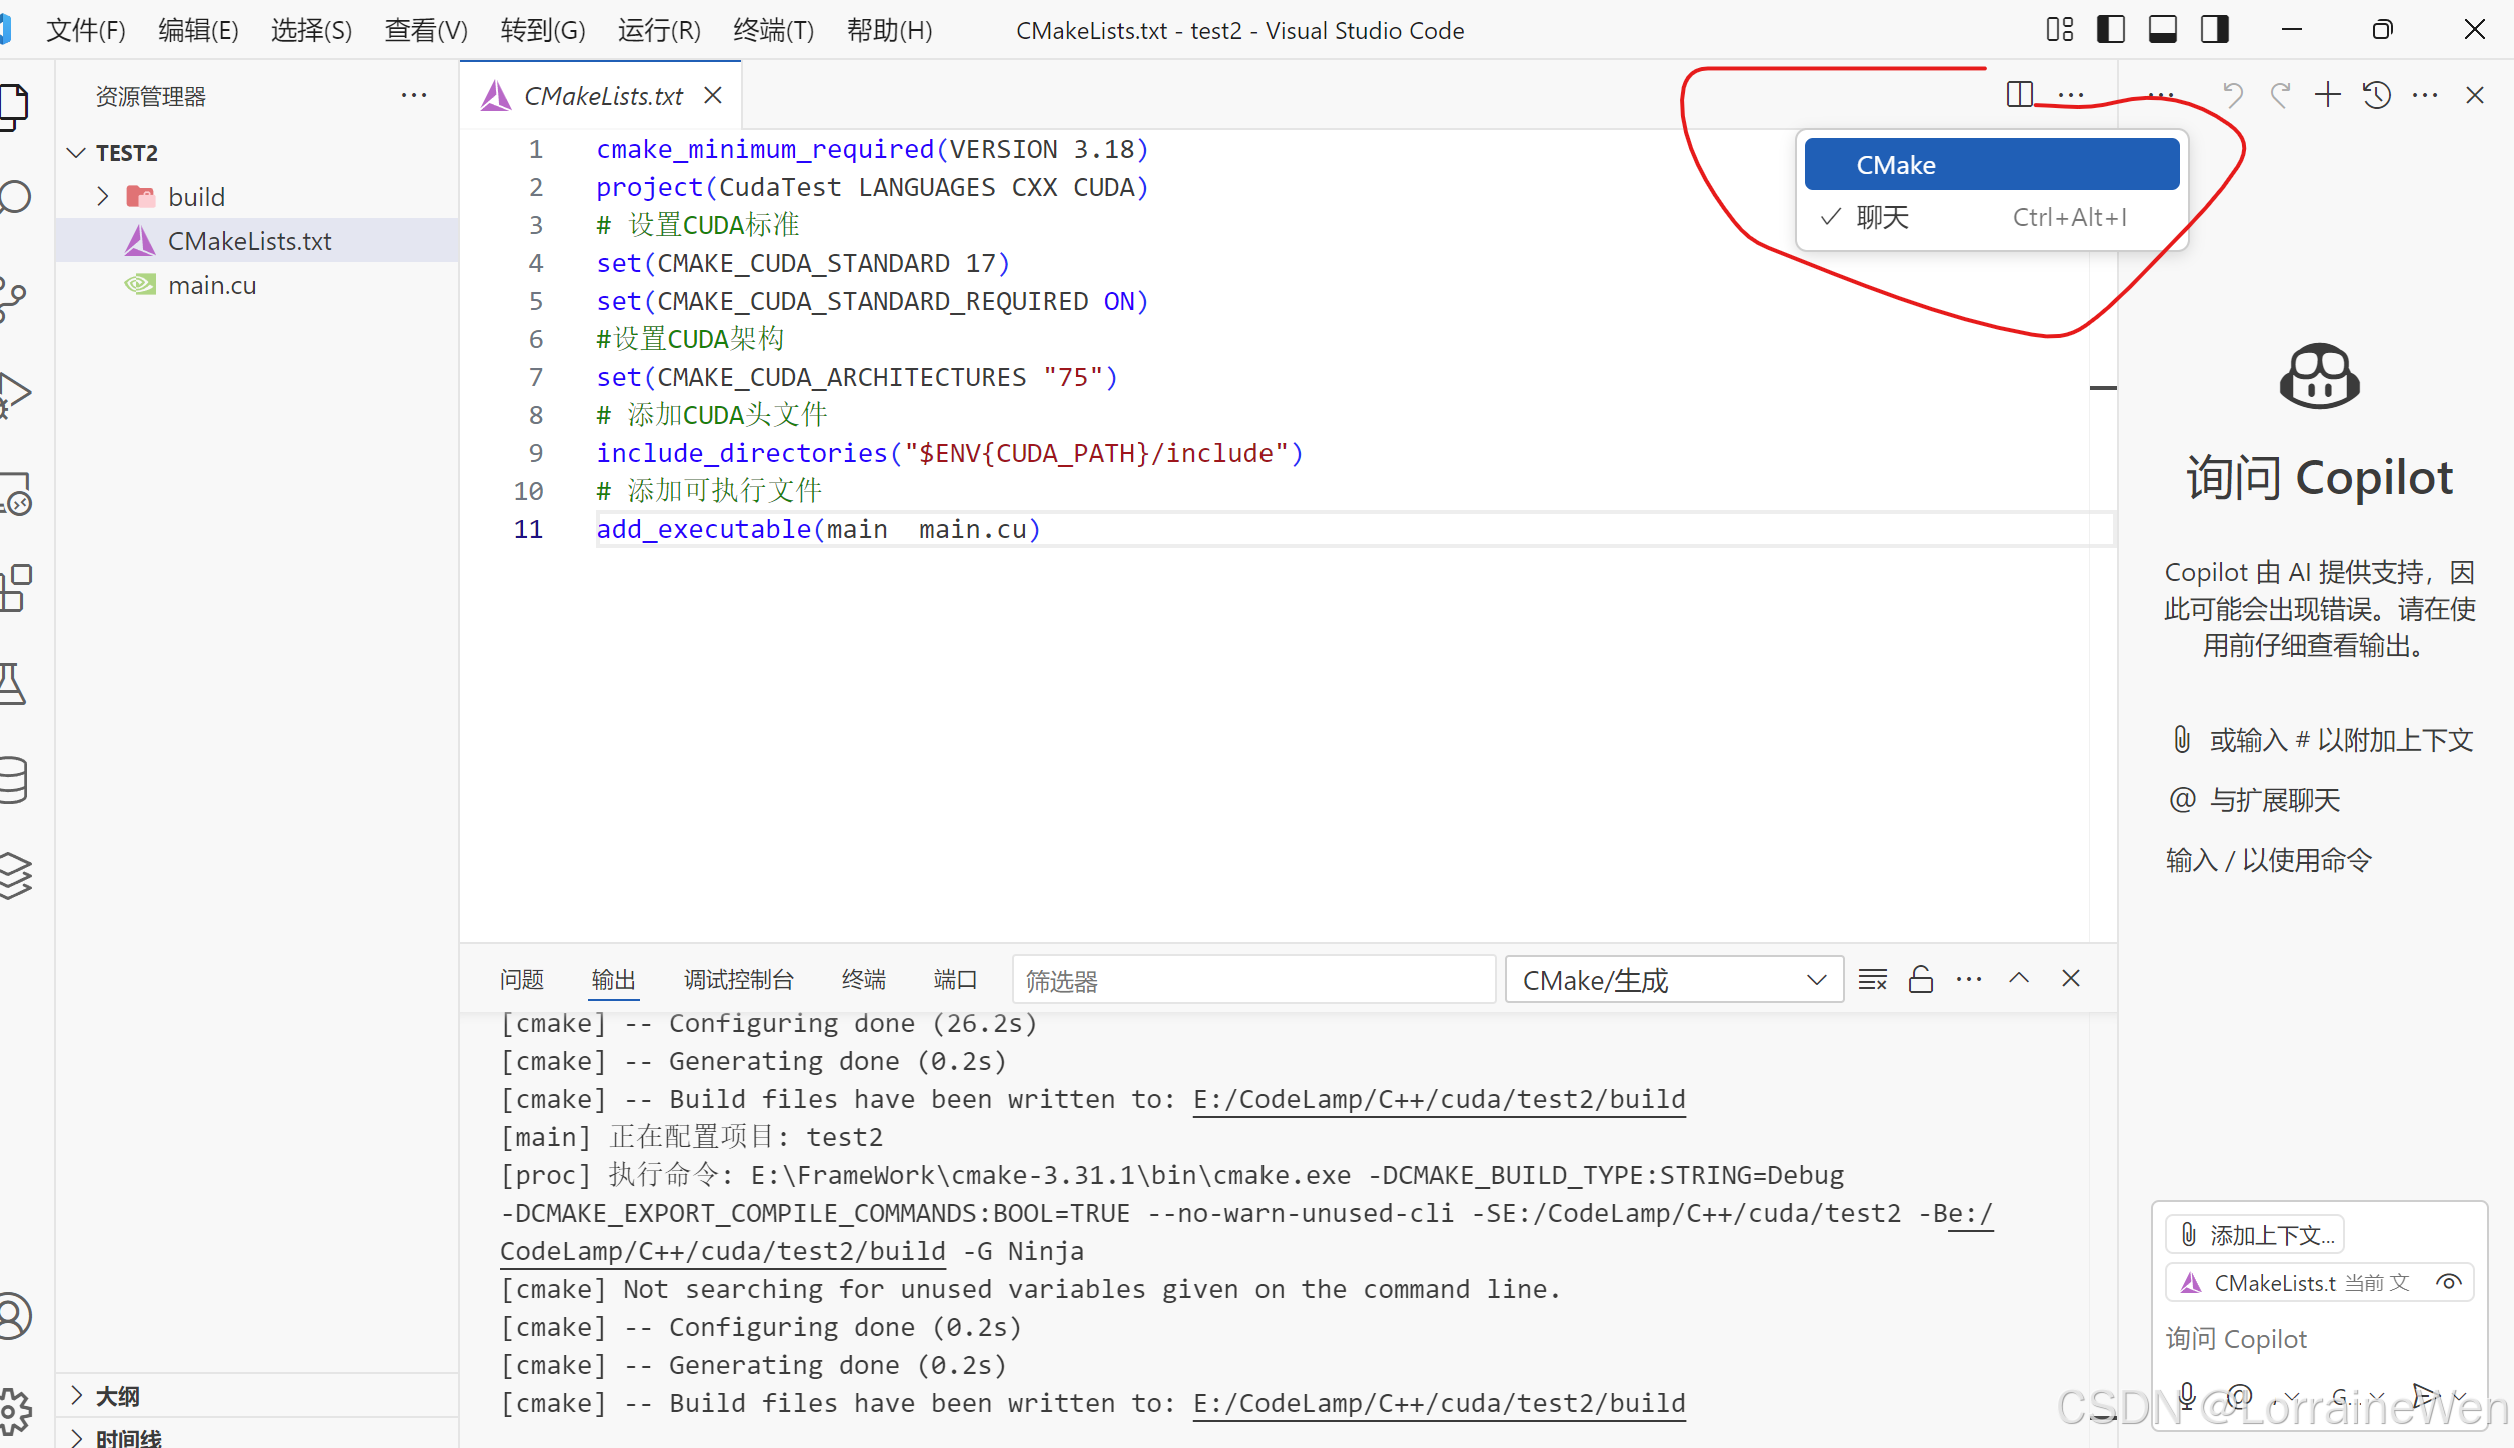Image resolution: width=2514 pixels, height=1448 pixels.
Task: Open the Extensions view in activity bar
Action: pos(16,588)
